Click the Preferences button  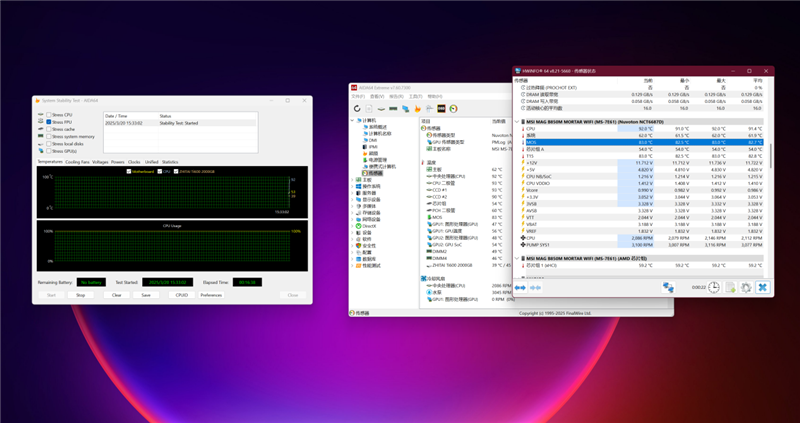click(211, 295)
